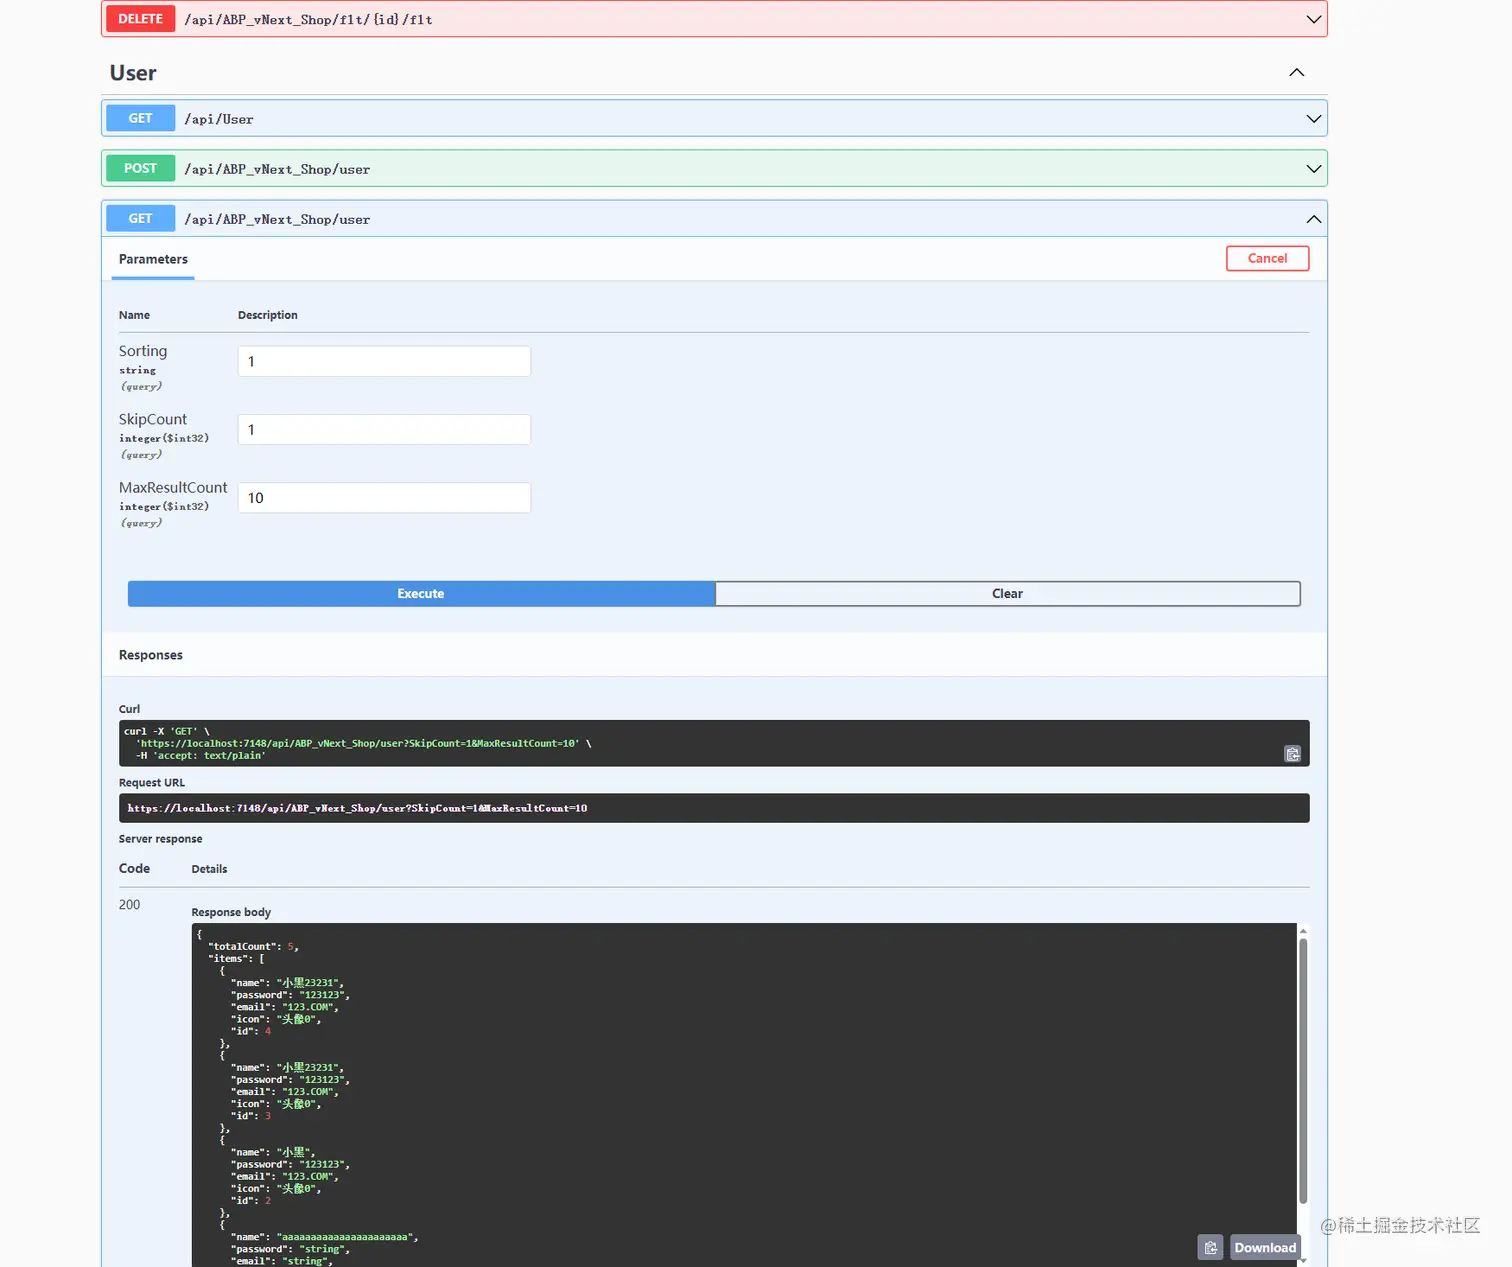
Task: Click the GET badge for /api/User
Action: pos(140,118)
